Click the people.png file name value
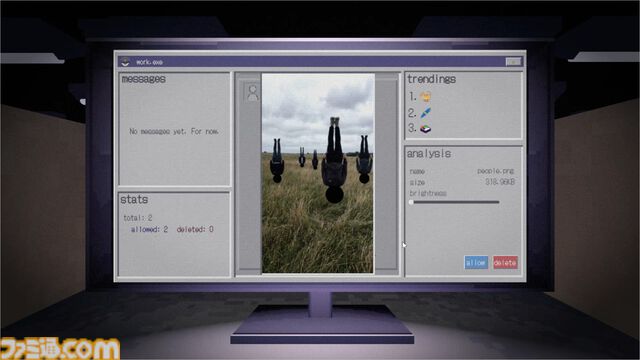This screenshot has width=640, height=360. [x=496, y=171]
